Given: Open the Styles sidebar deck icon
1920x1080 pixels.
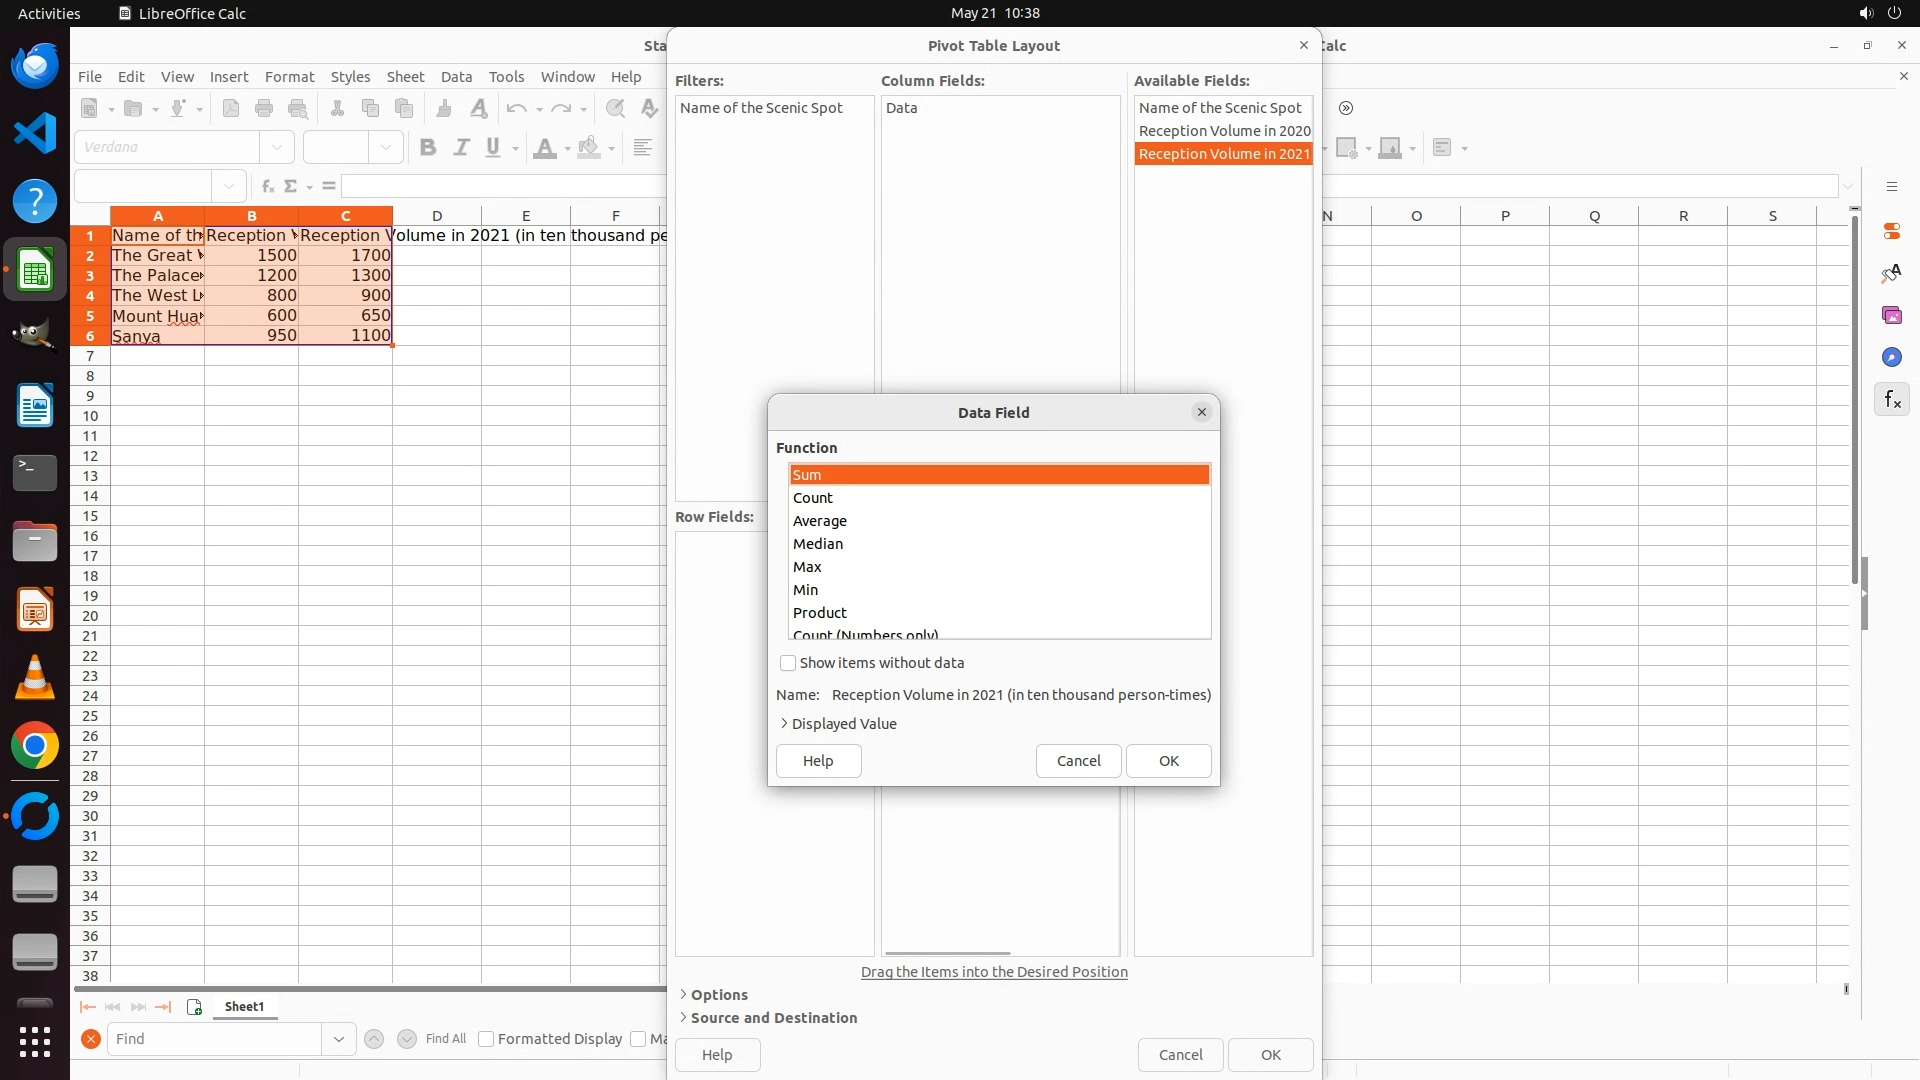Looking at the screenshot, I should (x=1891, y=273).
